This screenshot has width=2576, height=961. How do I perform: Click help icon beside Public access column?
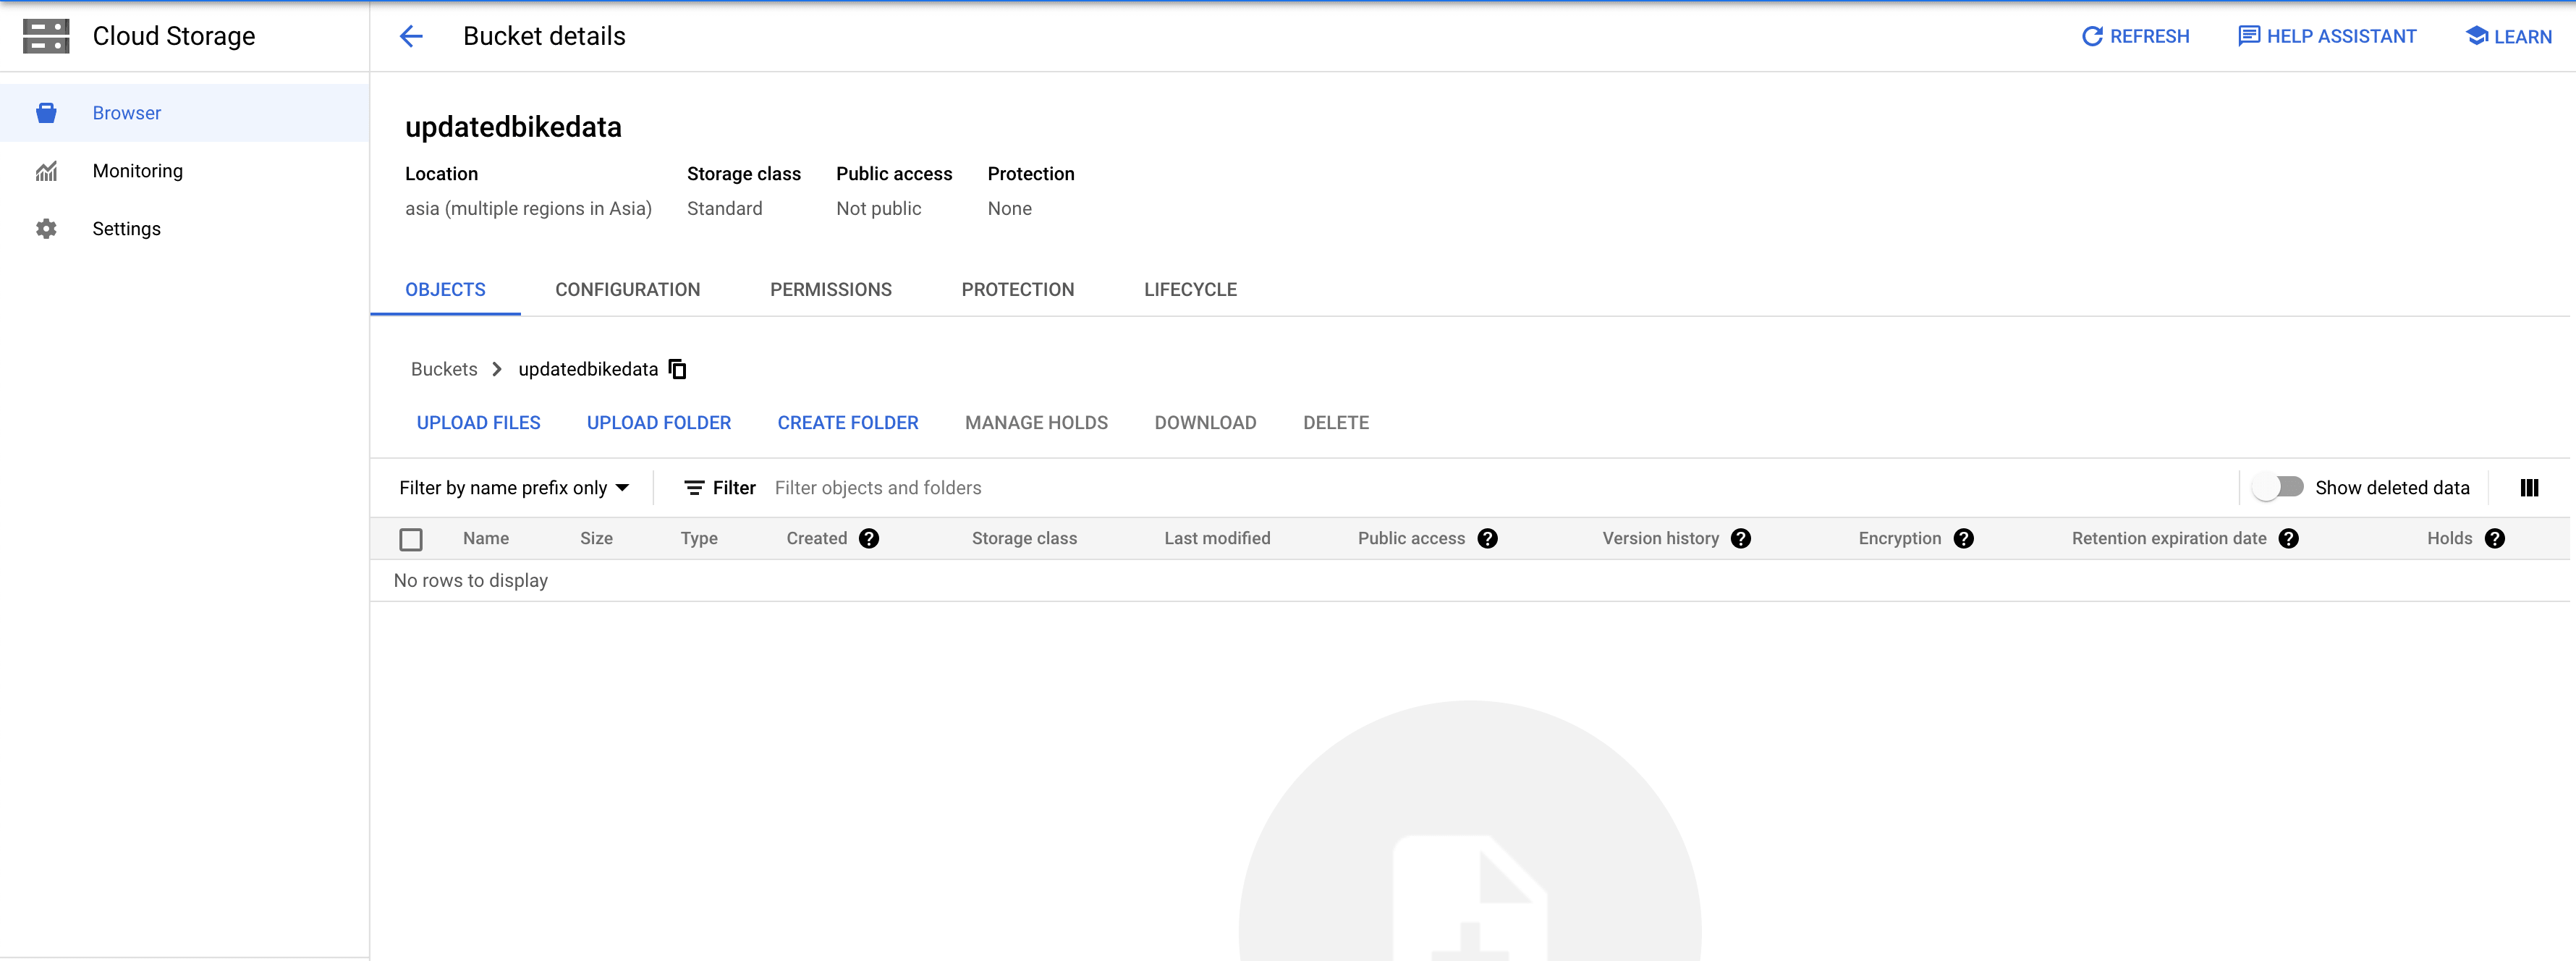pos(1487,539)
